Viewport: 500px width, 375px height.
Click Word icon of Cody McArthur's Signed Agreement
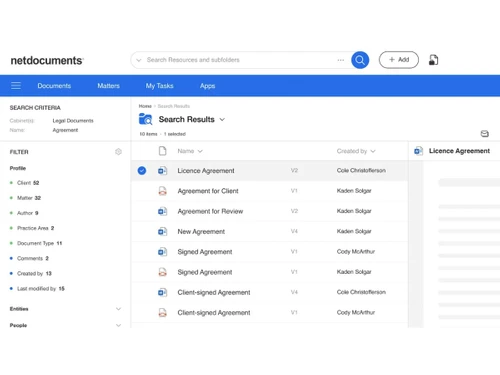162,252
